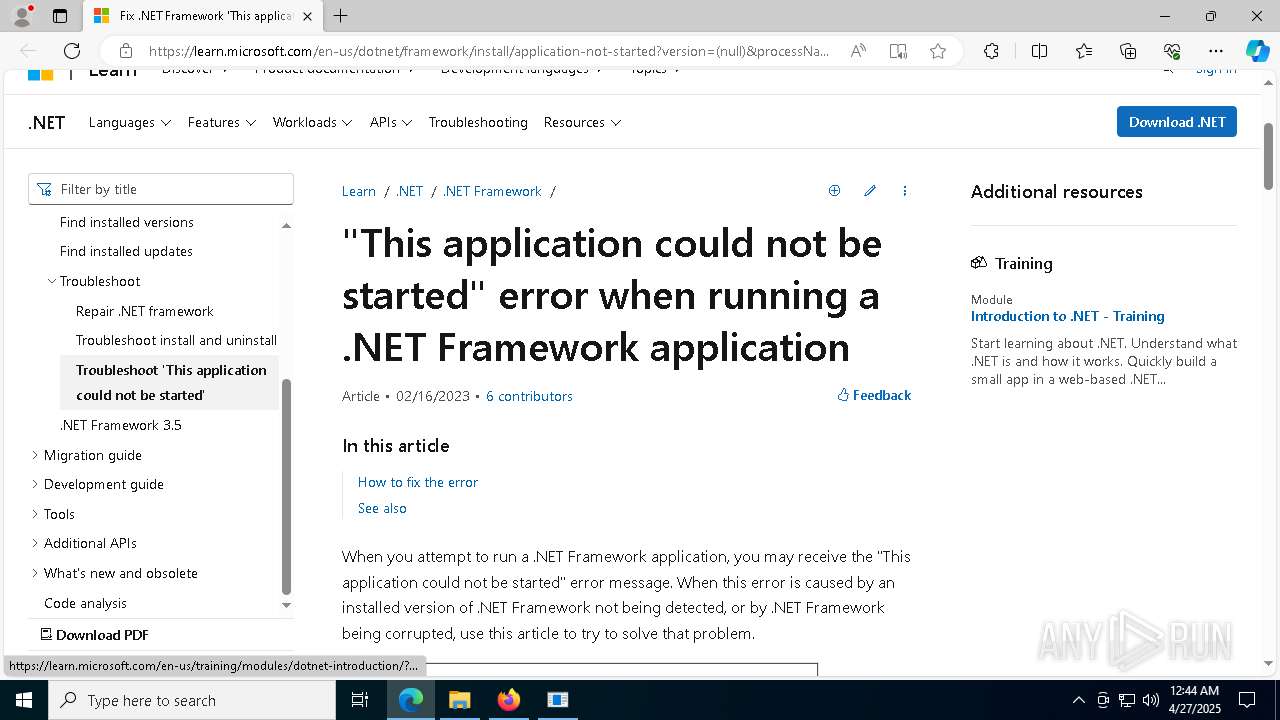This screenshot has height=720, width=1280.
Task: Open Task View on the taskbar
Action: click(360, 700)
